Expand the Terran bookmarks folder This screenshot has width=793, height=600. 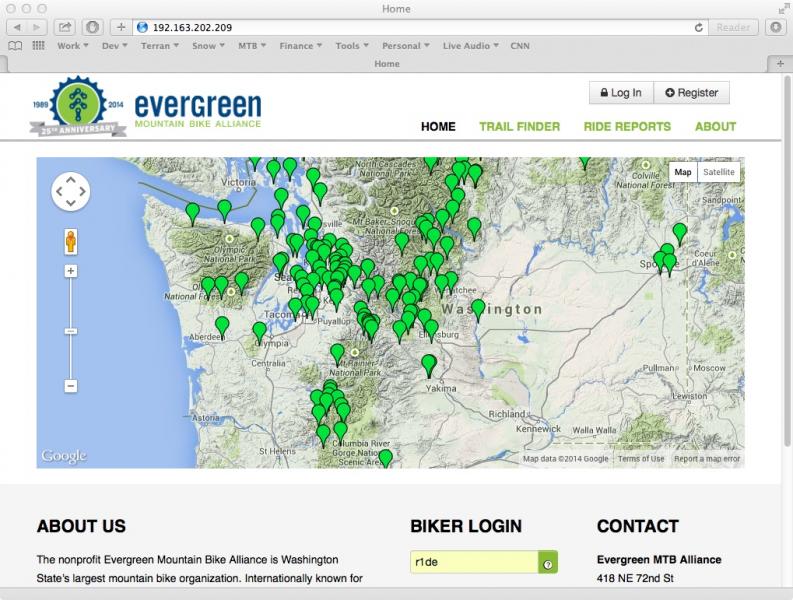[x=159, y=46]
